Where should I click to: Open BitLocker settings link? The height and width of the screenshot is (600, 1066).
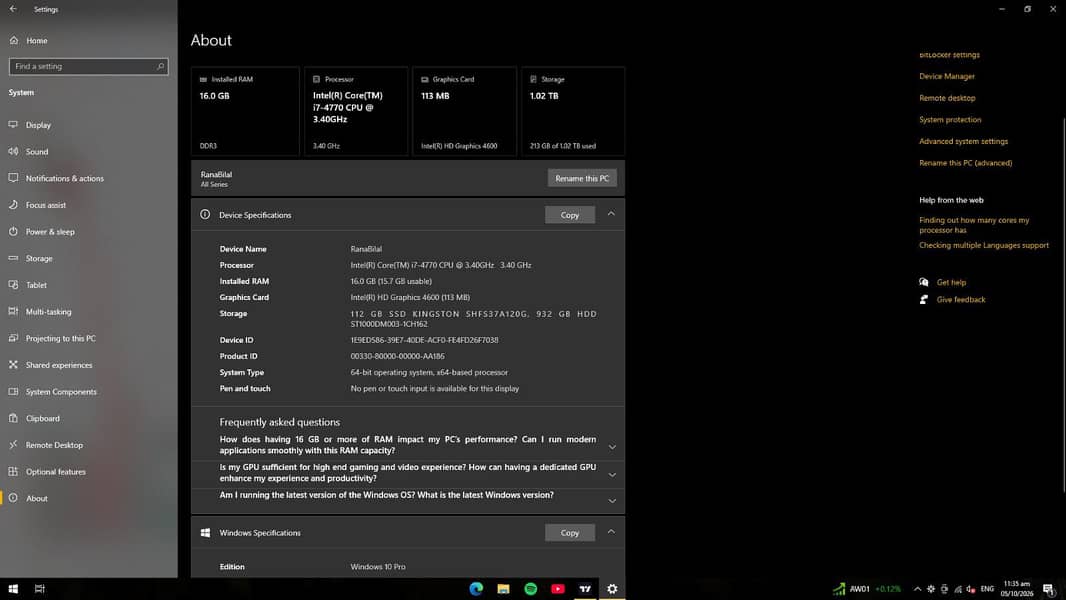[x=949, y=54]
